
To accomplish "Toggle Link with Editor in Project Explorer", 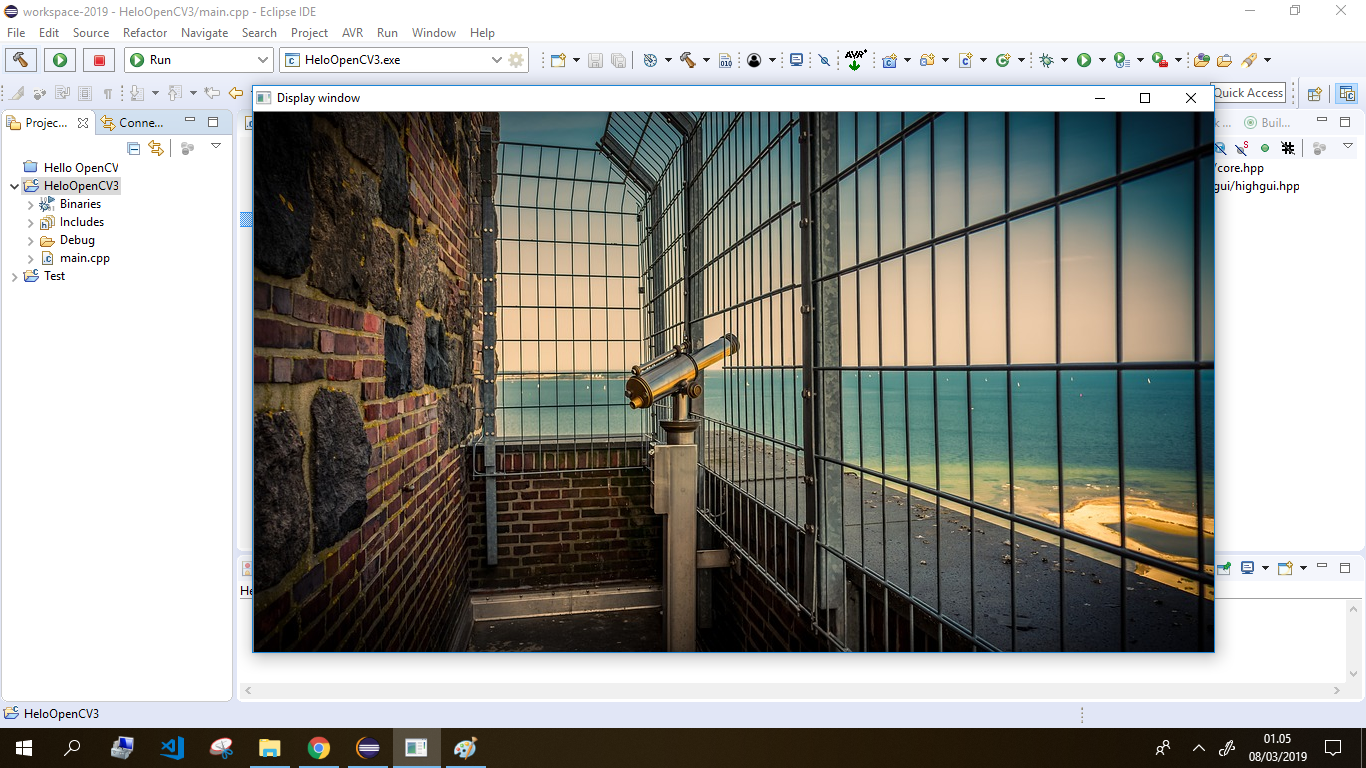I will (156, 148).
